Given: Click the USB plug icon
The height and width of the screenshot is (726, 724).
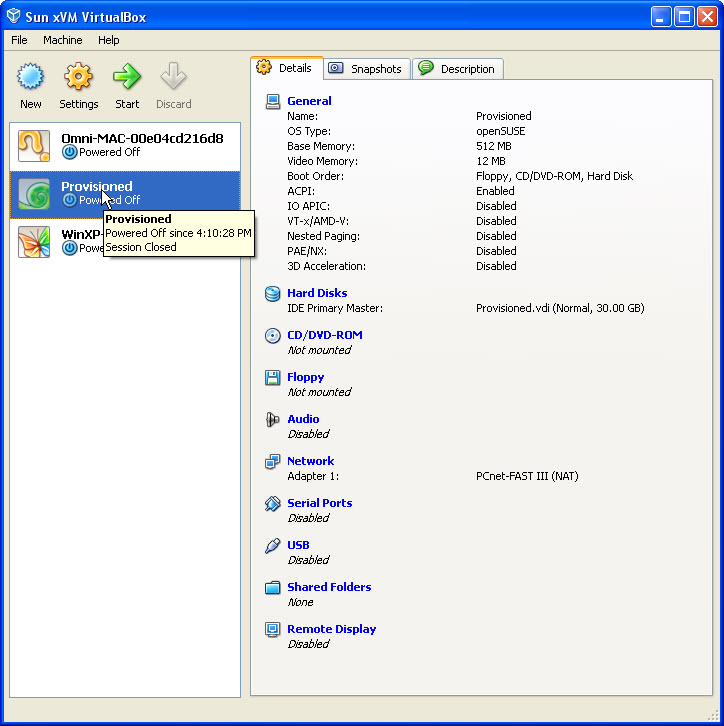Looking at the screenshot, I should [273, 546].
